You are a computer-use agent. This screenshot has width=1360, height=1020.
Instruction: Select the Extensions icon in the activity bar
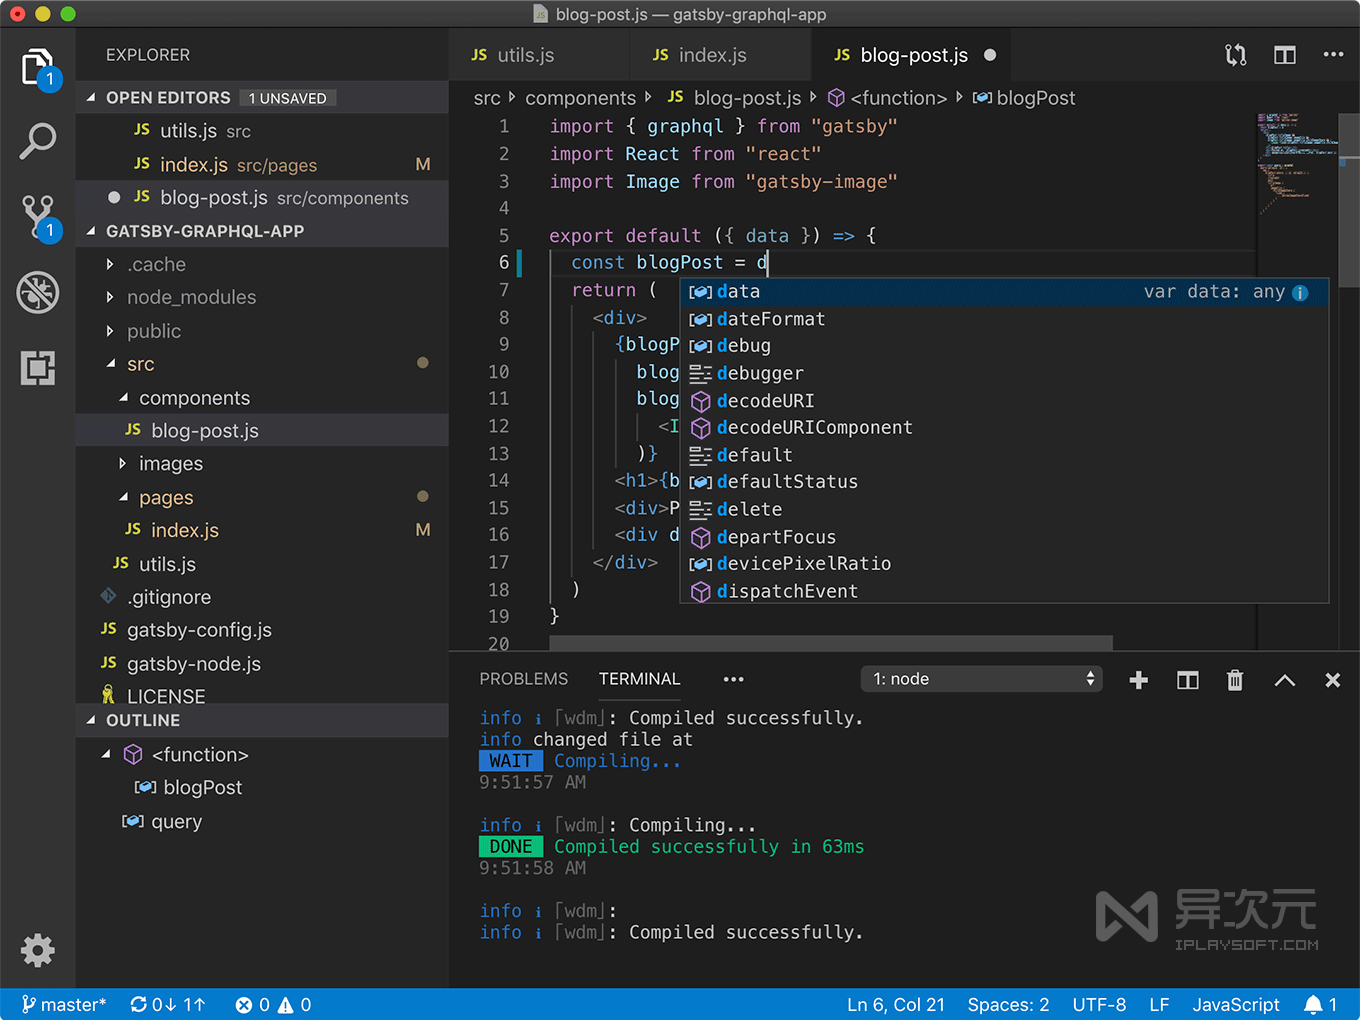coord(38,368)
